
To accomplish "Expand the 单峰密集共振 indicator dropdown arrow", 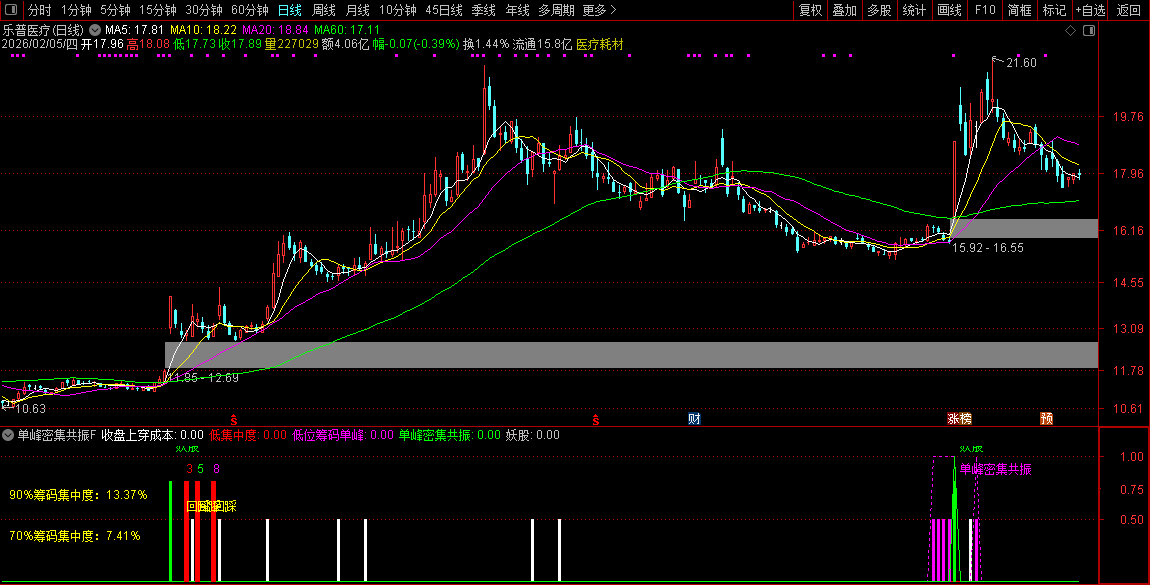I will click(8, 435).
